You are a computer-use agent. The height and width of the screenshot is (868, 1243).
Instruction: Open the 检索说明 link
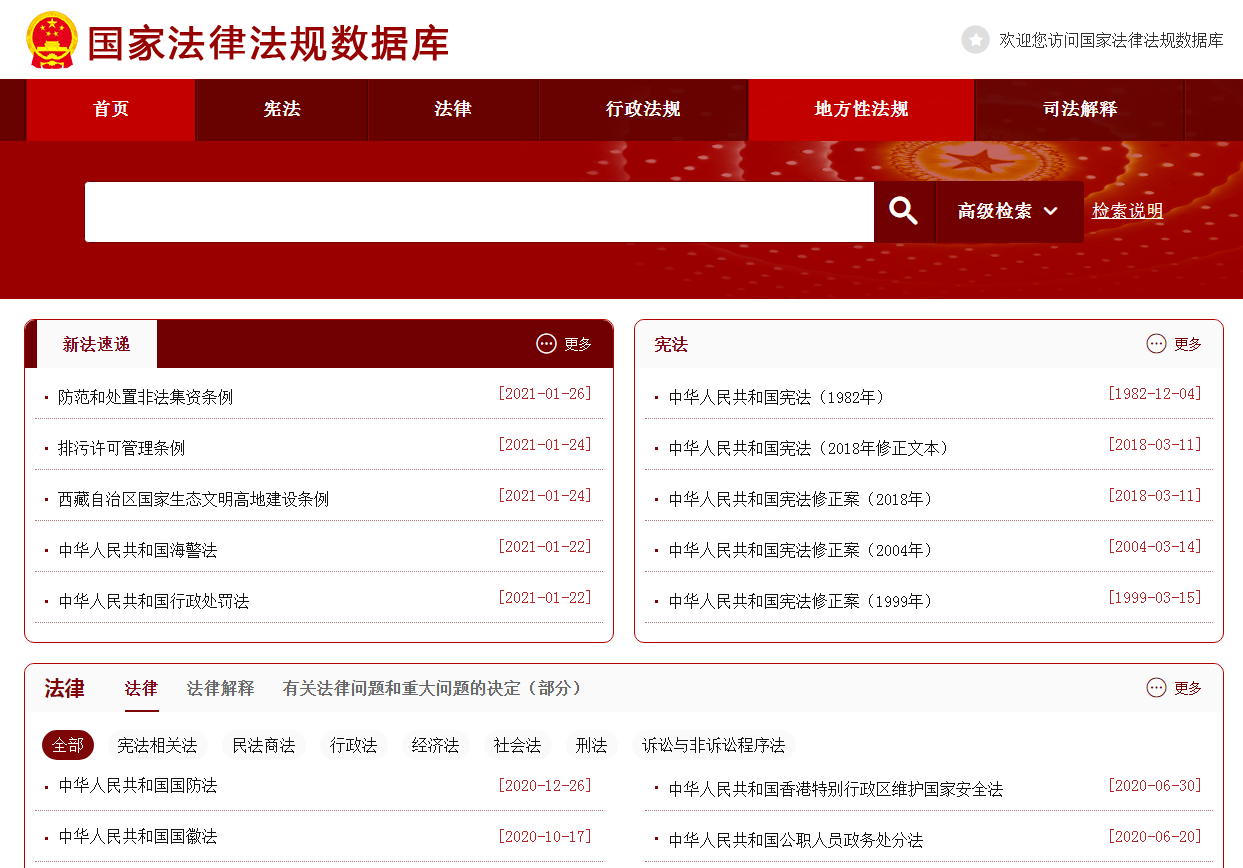[1127, 211]
